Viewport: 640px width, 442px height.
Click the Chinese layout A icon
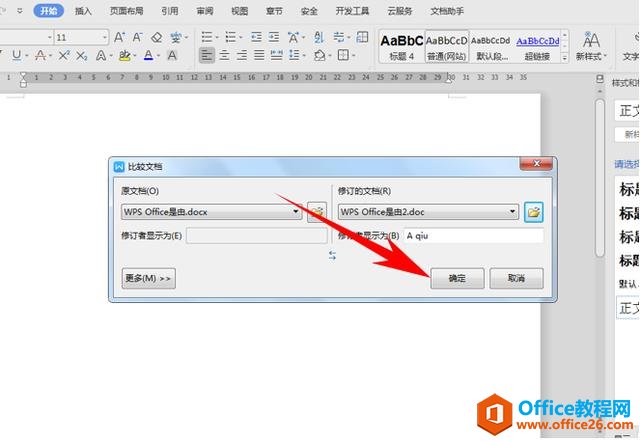click(293, 37)
